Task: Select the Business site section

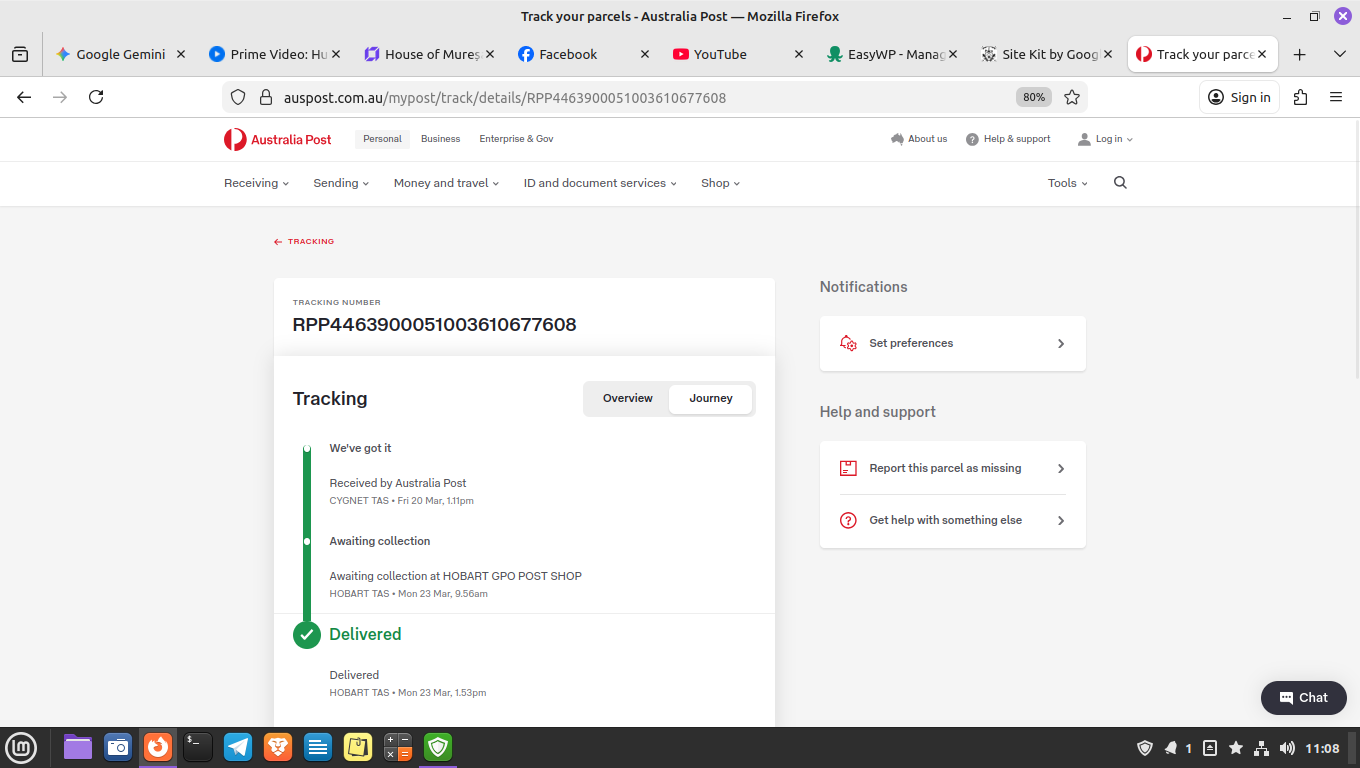Action: [440, 139]
